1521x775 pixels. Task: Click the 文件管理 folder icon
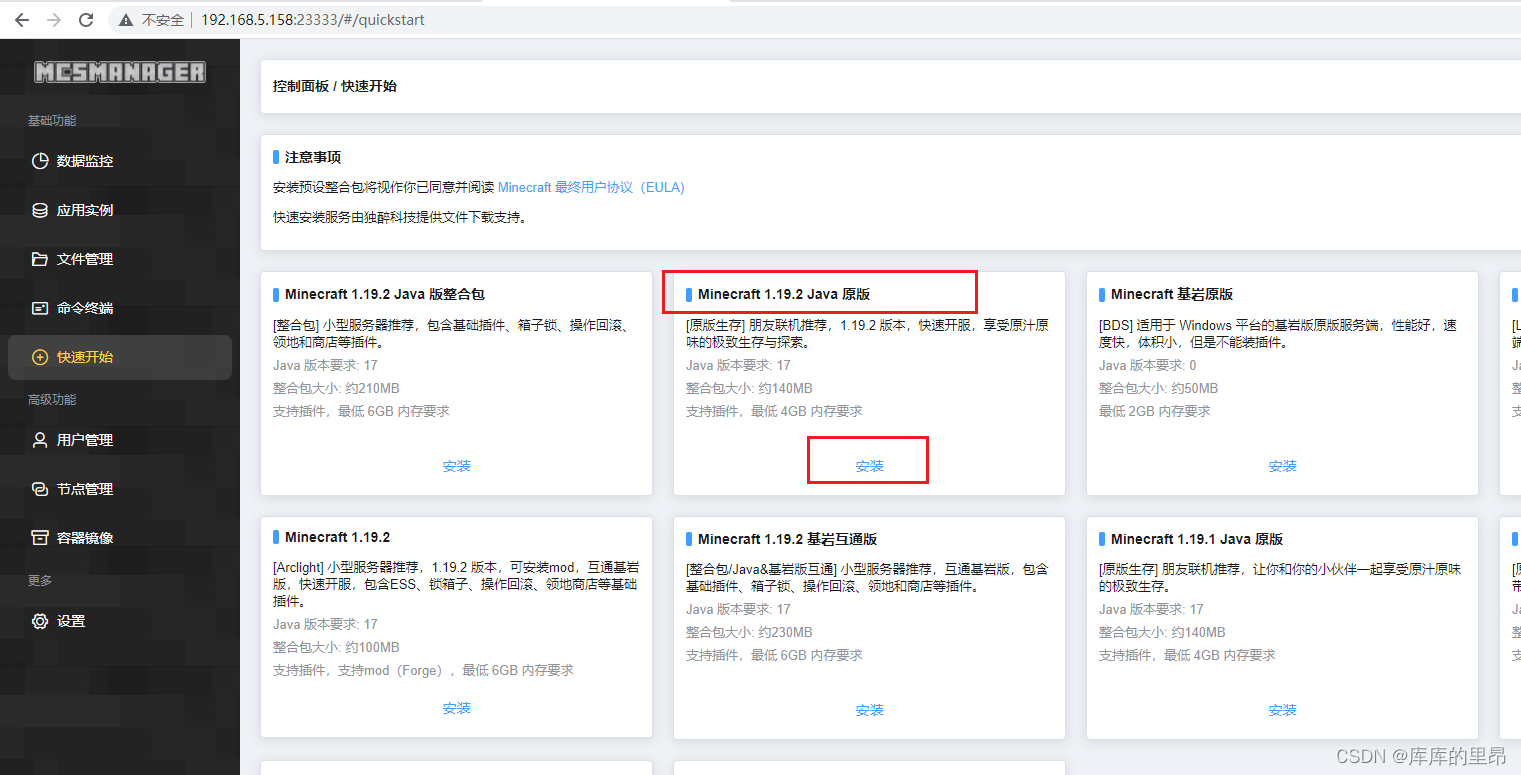click(x=40, y=259)
